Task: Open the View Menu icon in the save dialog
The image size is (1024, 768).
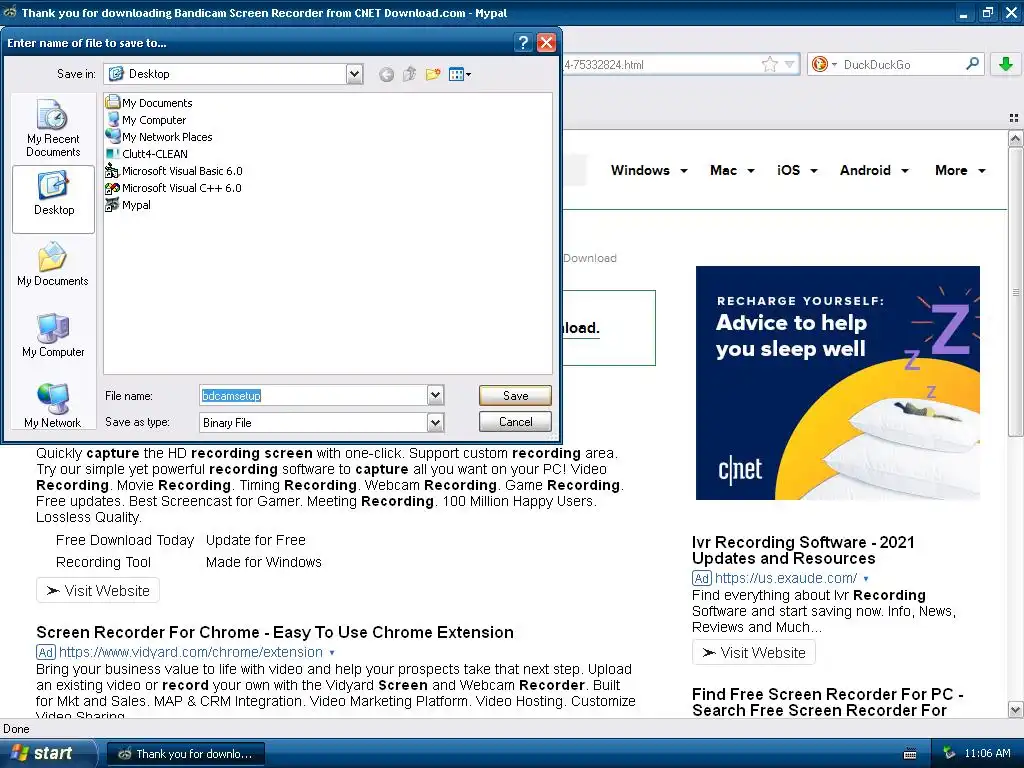Action: [460, 74]
